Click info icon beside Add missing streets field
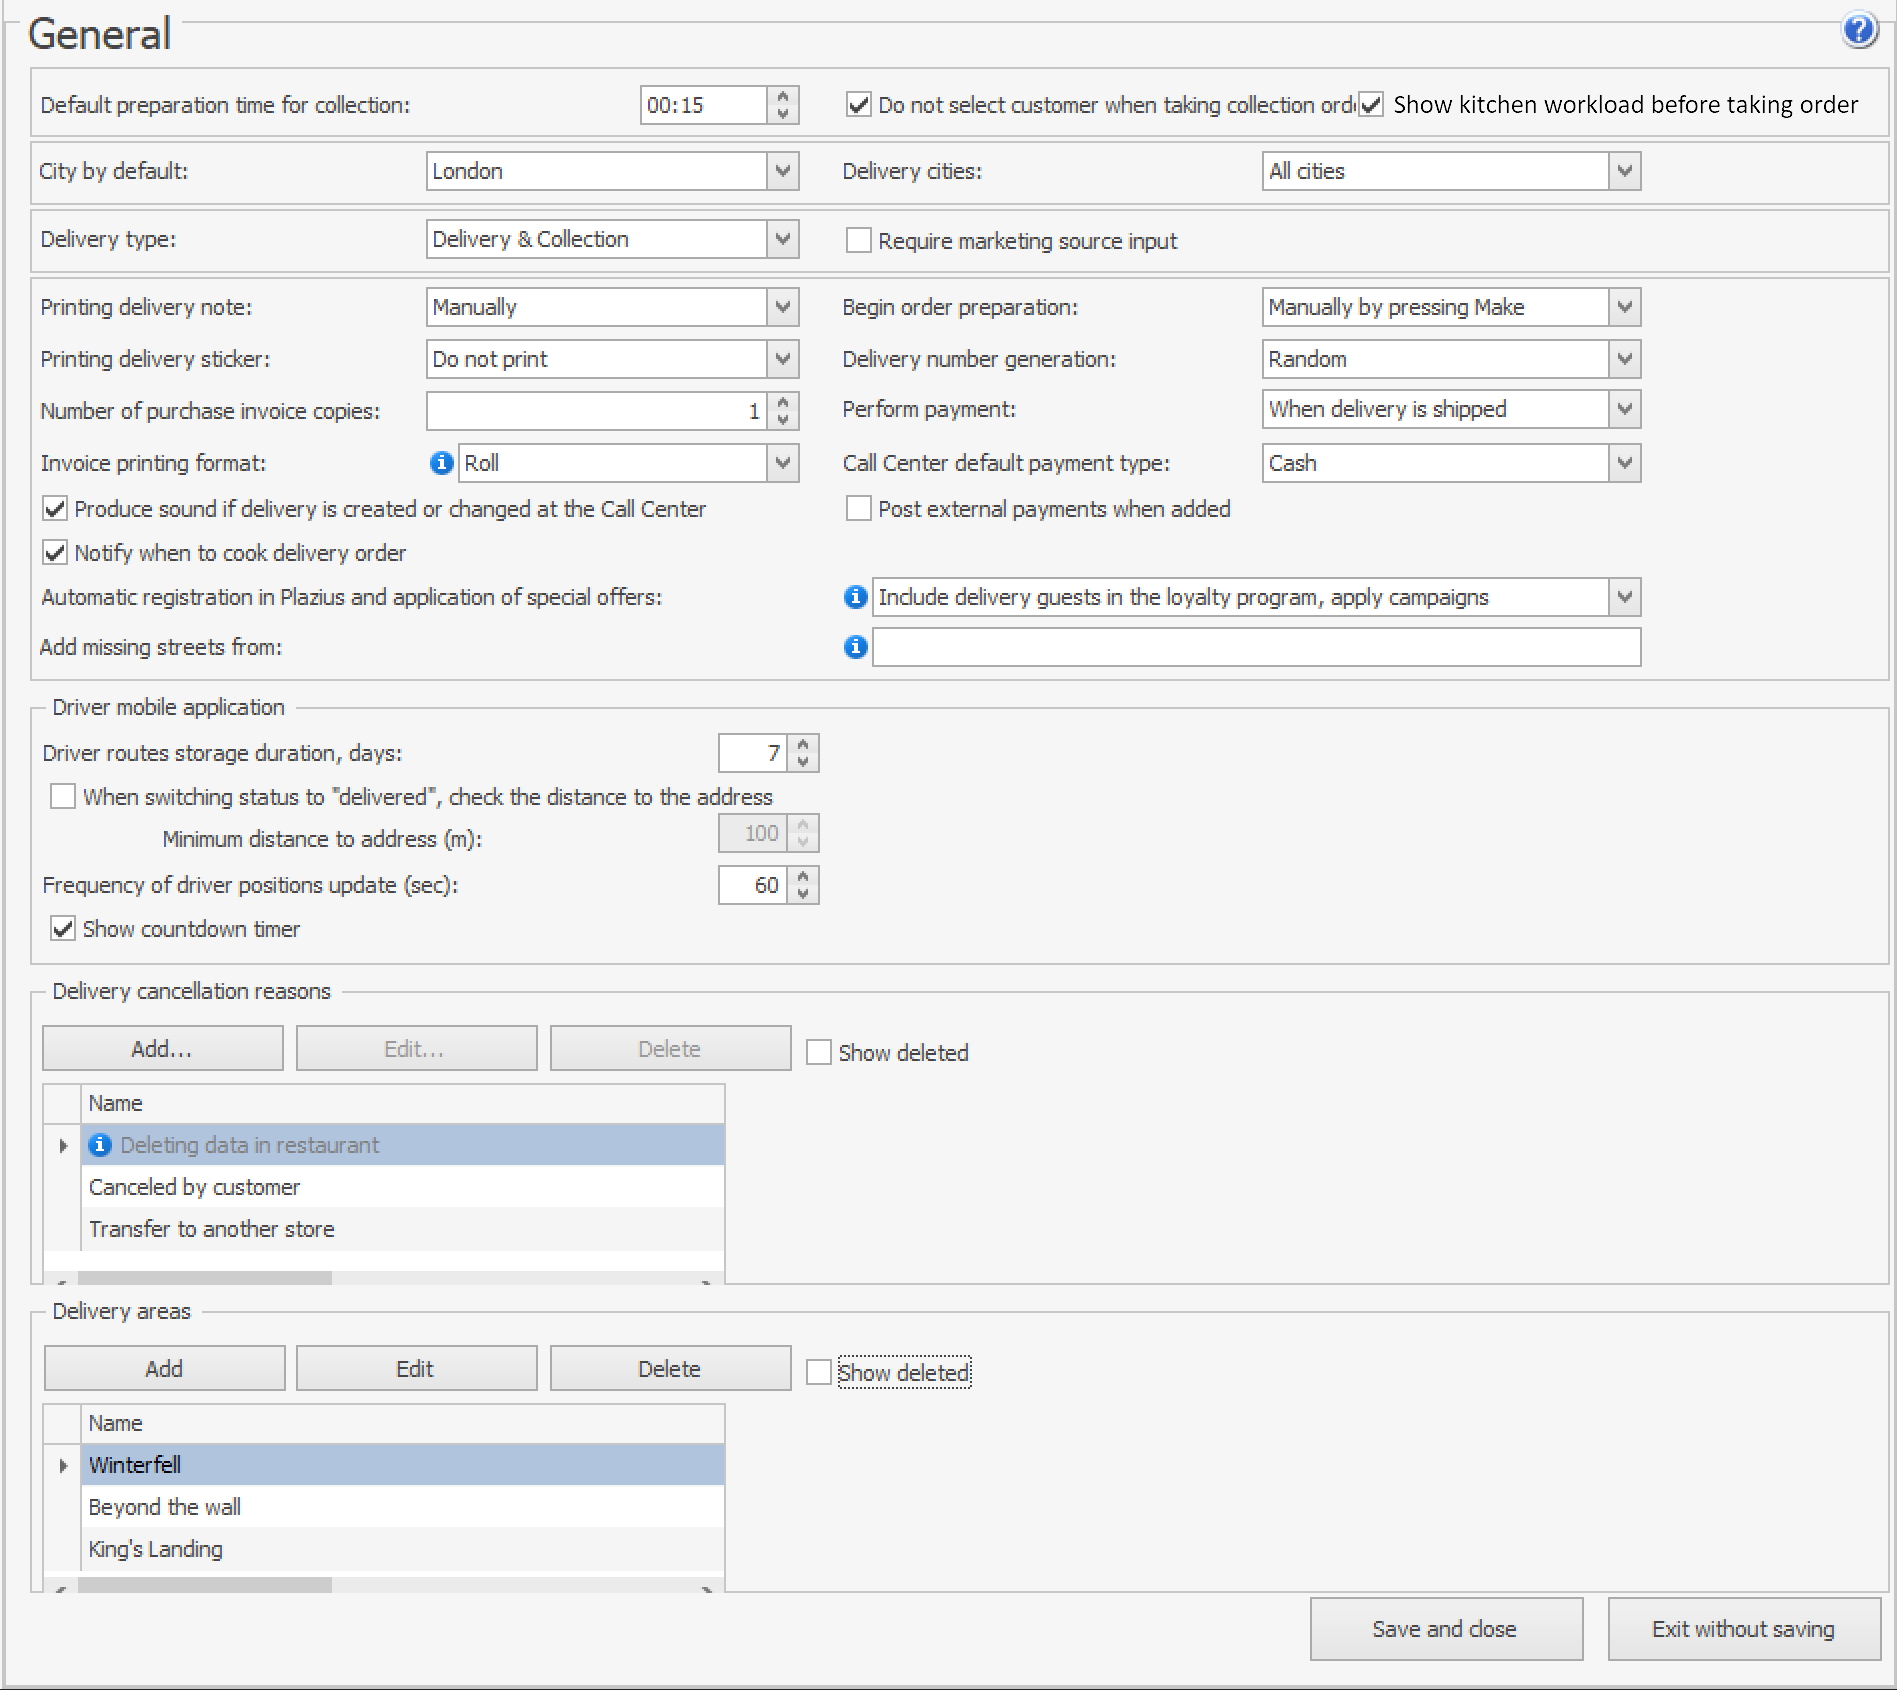 click(855, 647)
